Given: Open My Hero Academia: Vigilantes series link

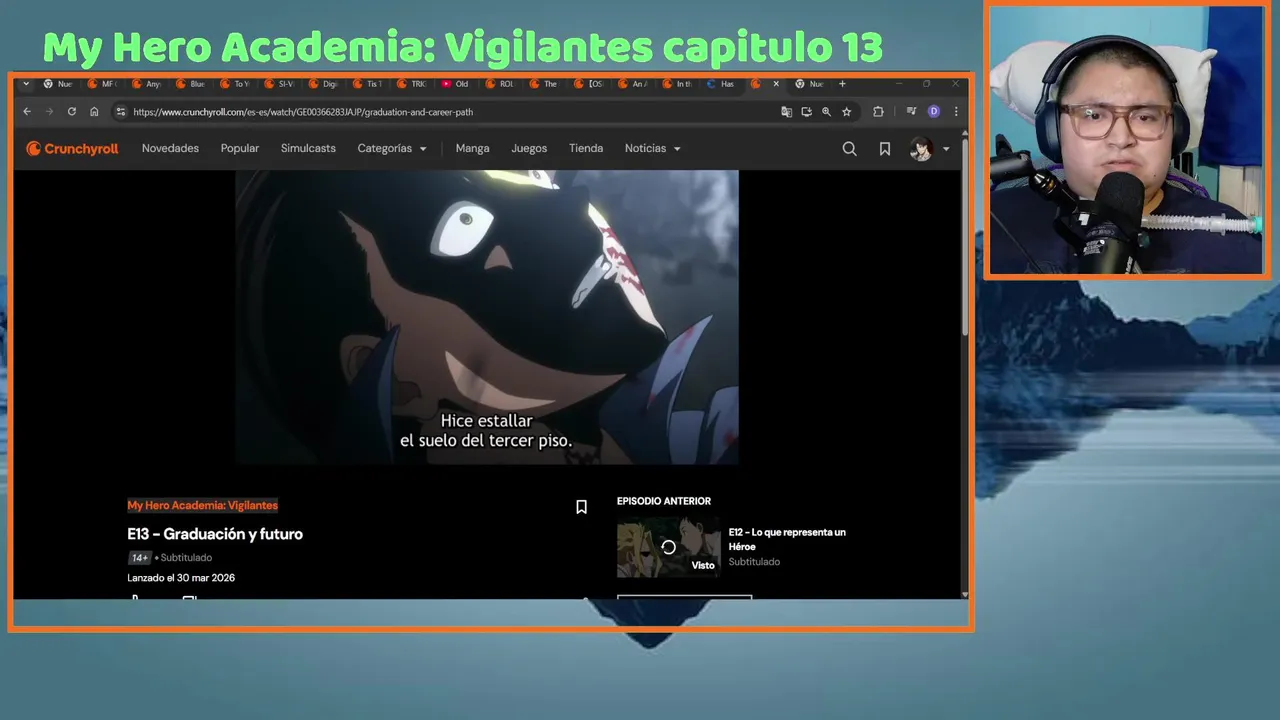Looking at the screenshot, I should [x=202, y=505].
